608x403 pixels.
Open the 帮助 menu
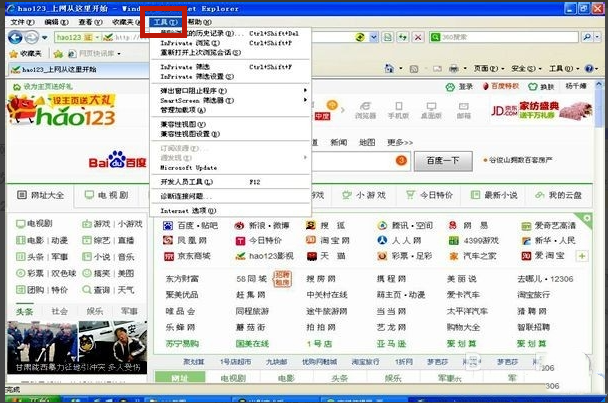click(x=199, y=22)
